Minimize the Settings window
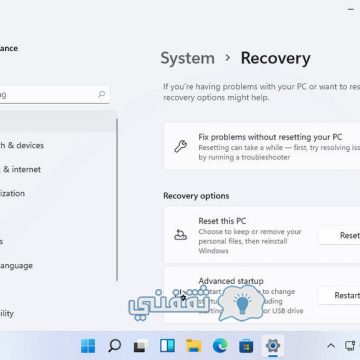This screenshot has width=360, height=360. click(351, 9)
